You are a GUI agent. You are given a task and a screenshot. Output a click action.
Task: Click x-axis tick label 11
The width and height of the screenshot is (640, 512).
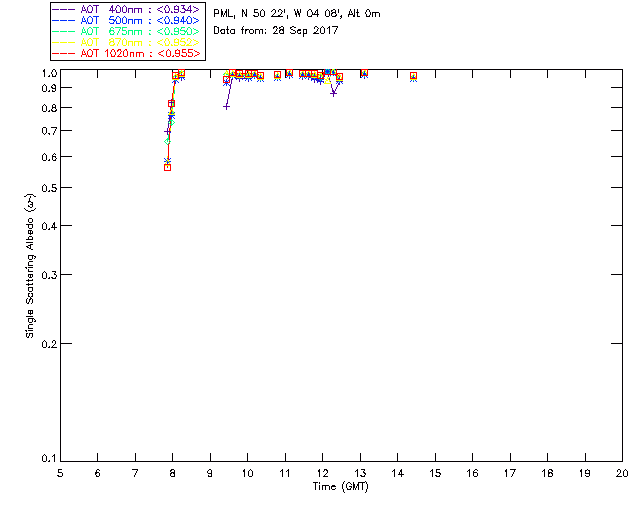285,473
